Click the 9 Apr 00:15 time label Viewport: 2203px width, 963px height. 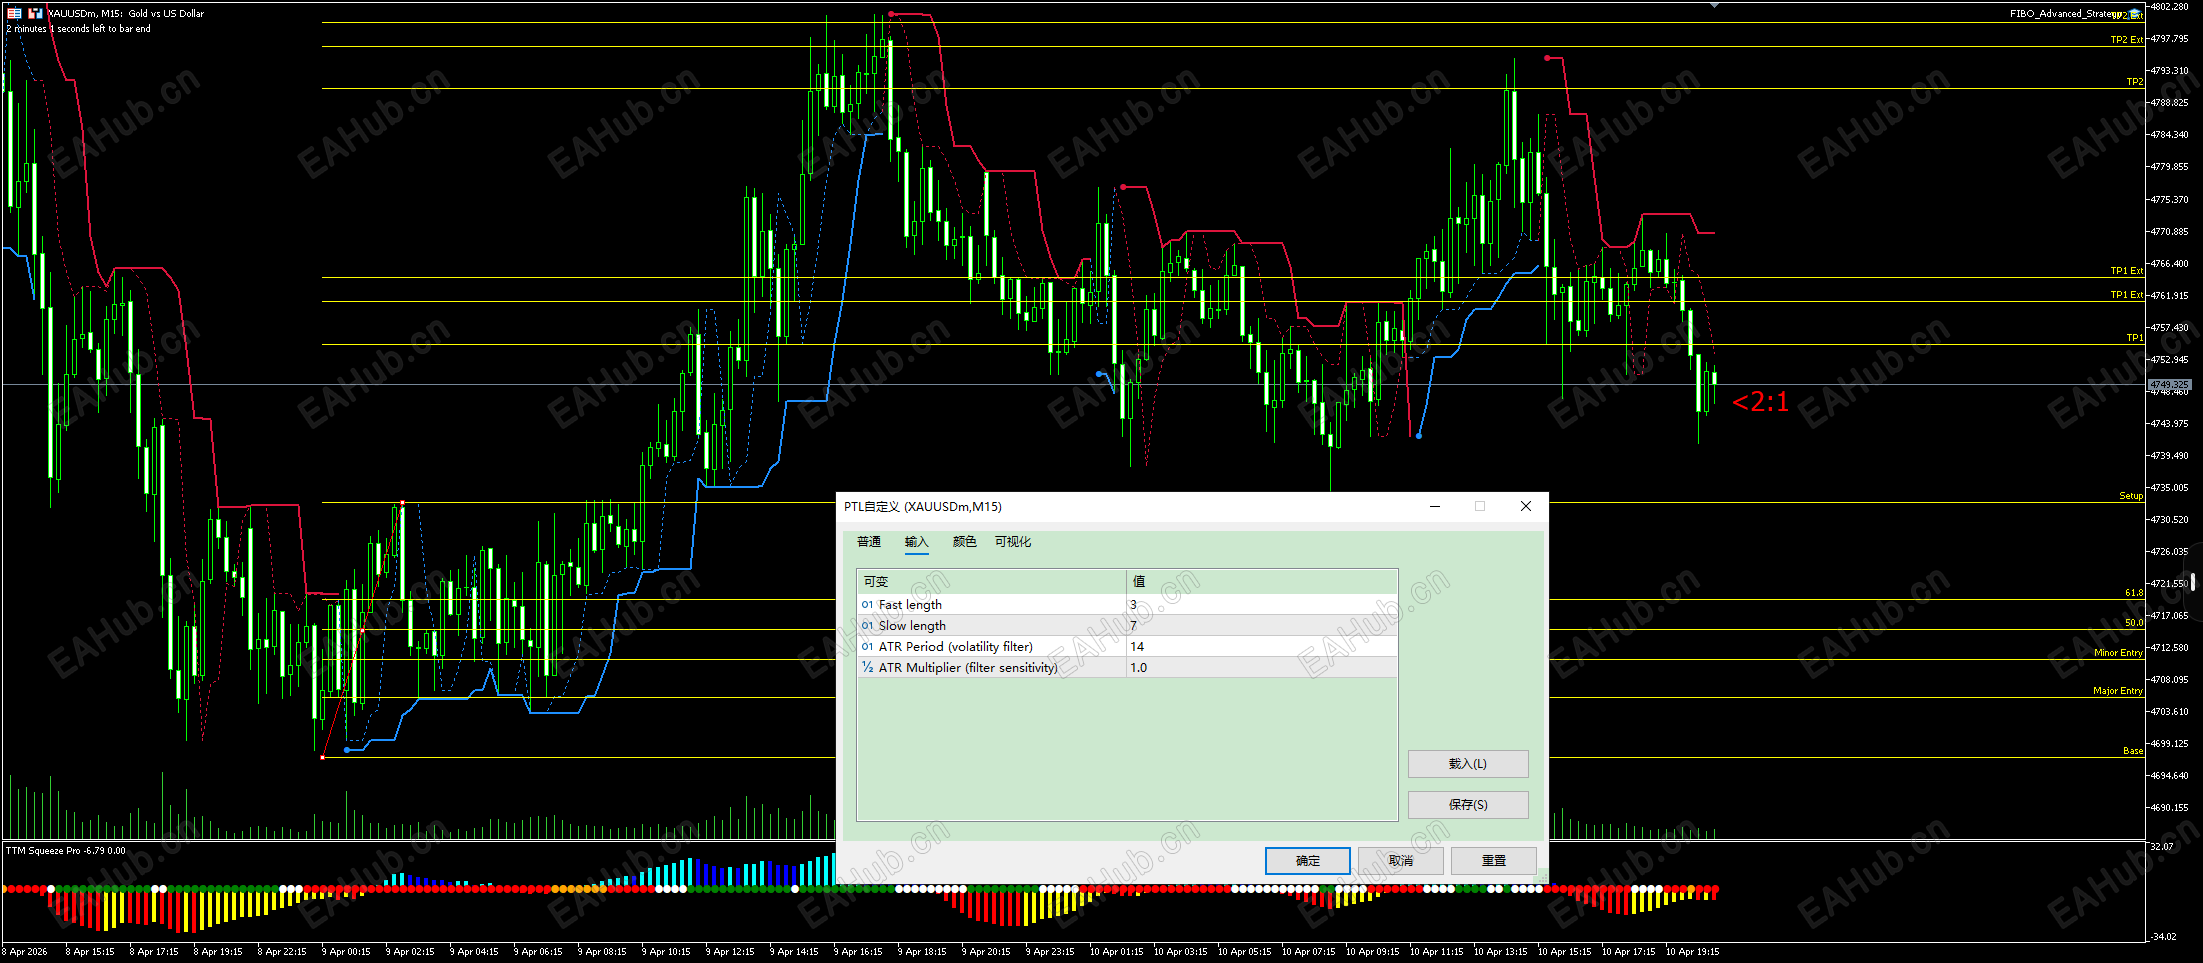[346, 952]
